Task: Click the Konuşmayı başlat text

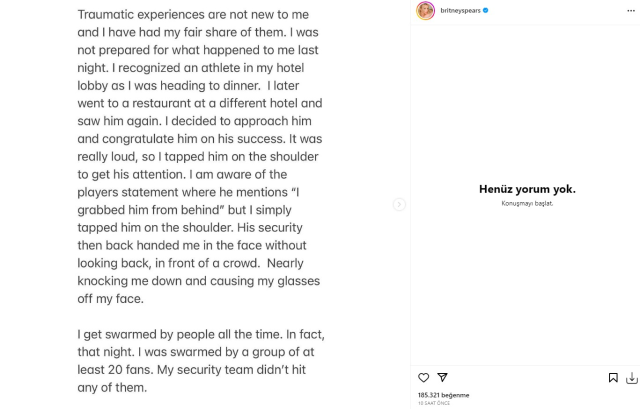Action: [527, 203]
